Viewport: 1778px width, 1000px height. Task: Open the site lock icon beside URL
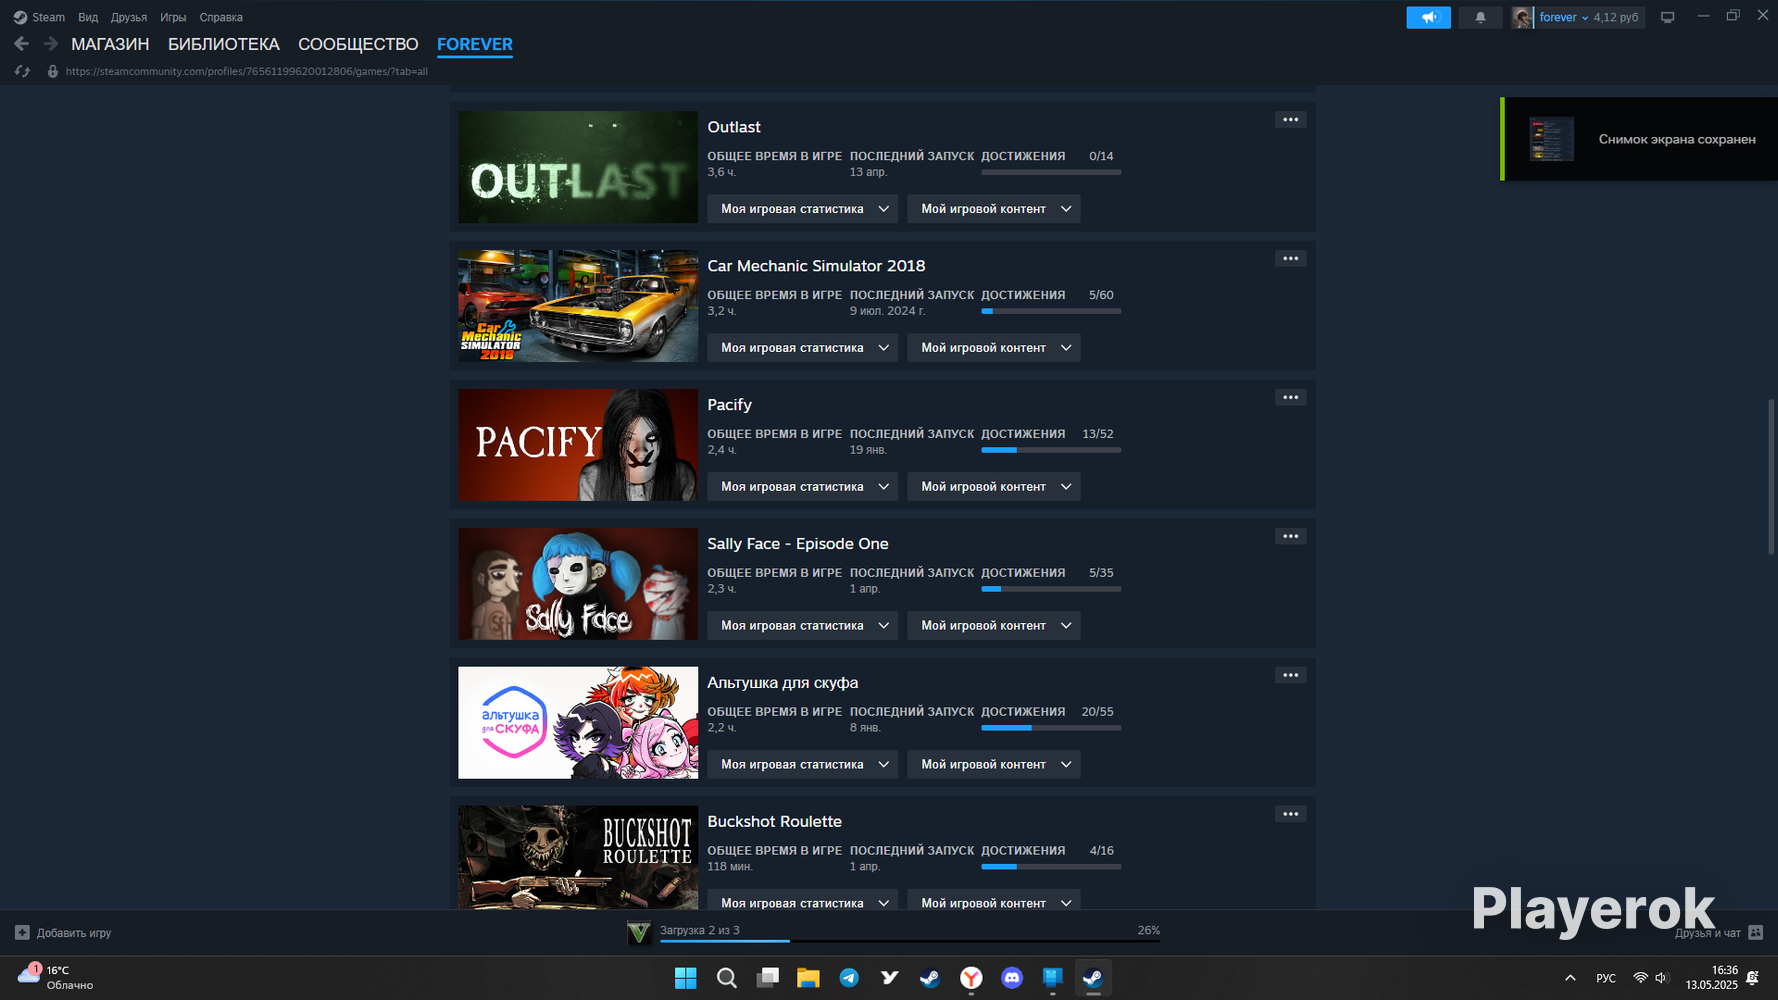[x=53, y=71]
